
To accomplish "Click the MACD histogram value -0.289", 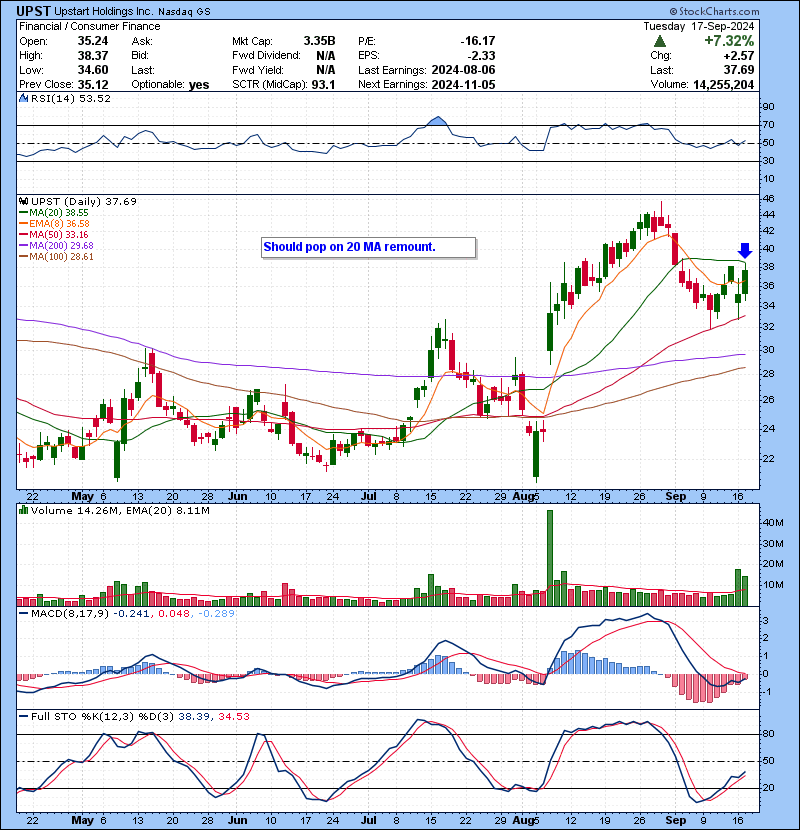I will (x=217, y=613).
